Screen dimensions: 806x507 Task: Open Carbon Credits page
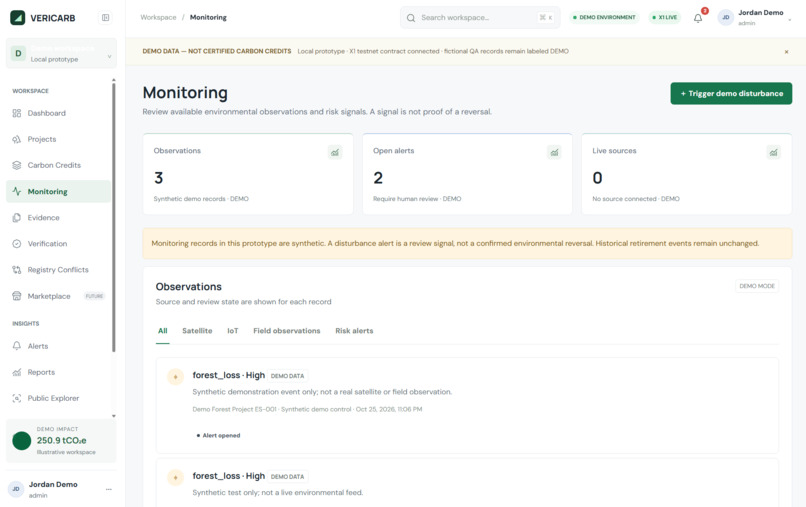click(x=58, y=165)
